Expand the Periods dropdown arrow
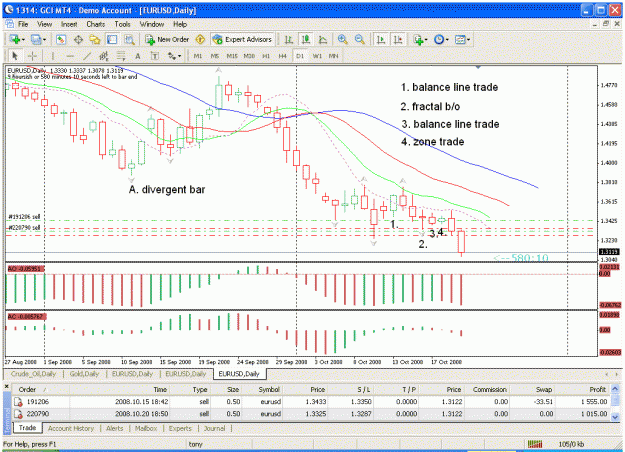This screenshot has width=625, height=452. tap(447, 39)
